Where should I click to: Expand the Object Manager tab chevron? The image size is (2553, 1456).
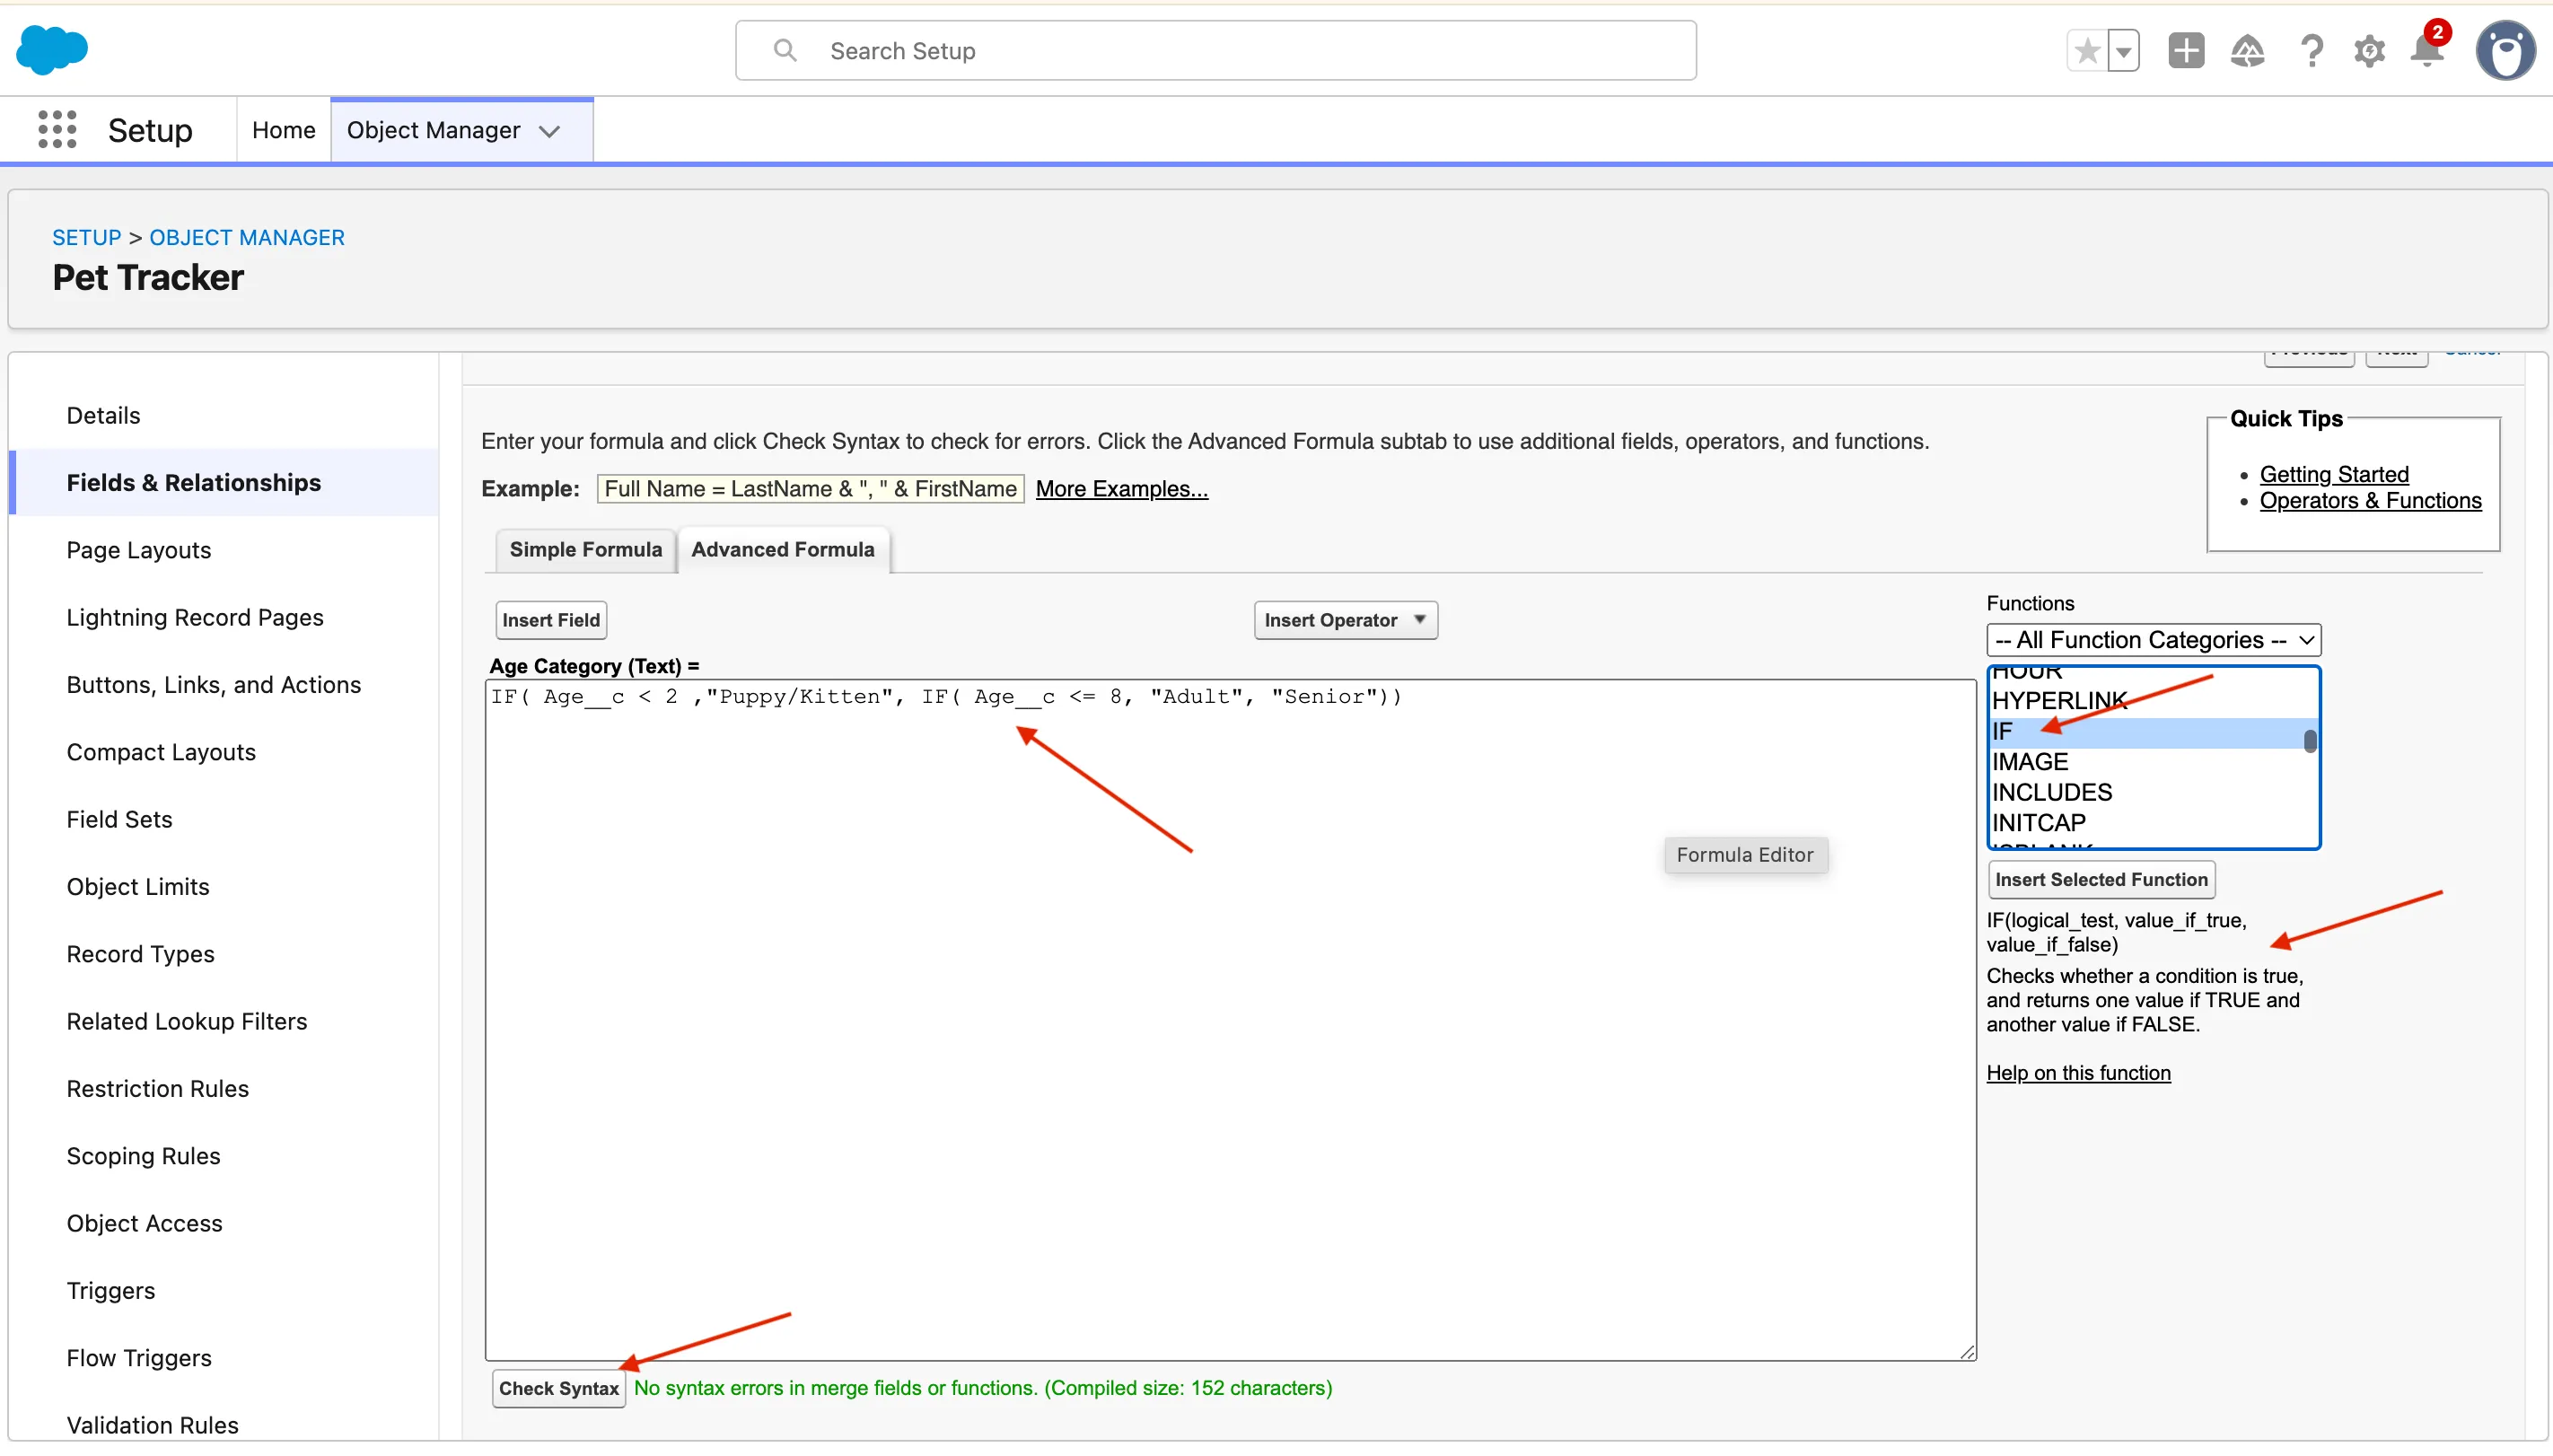pyautogui.click(x=549, y=131)
